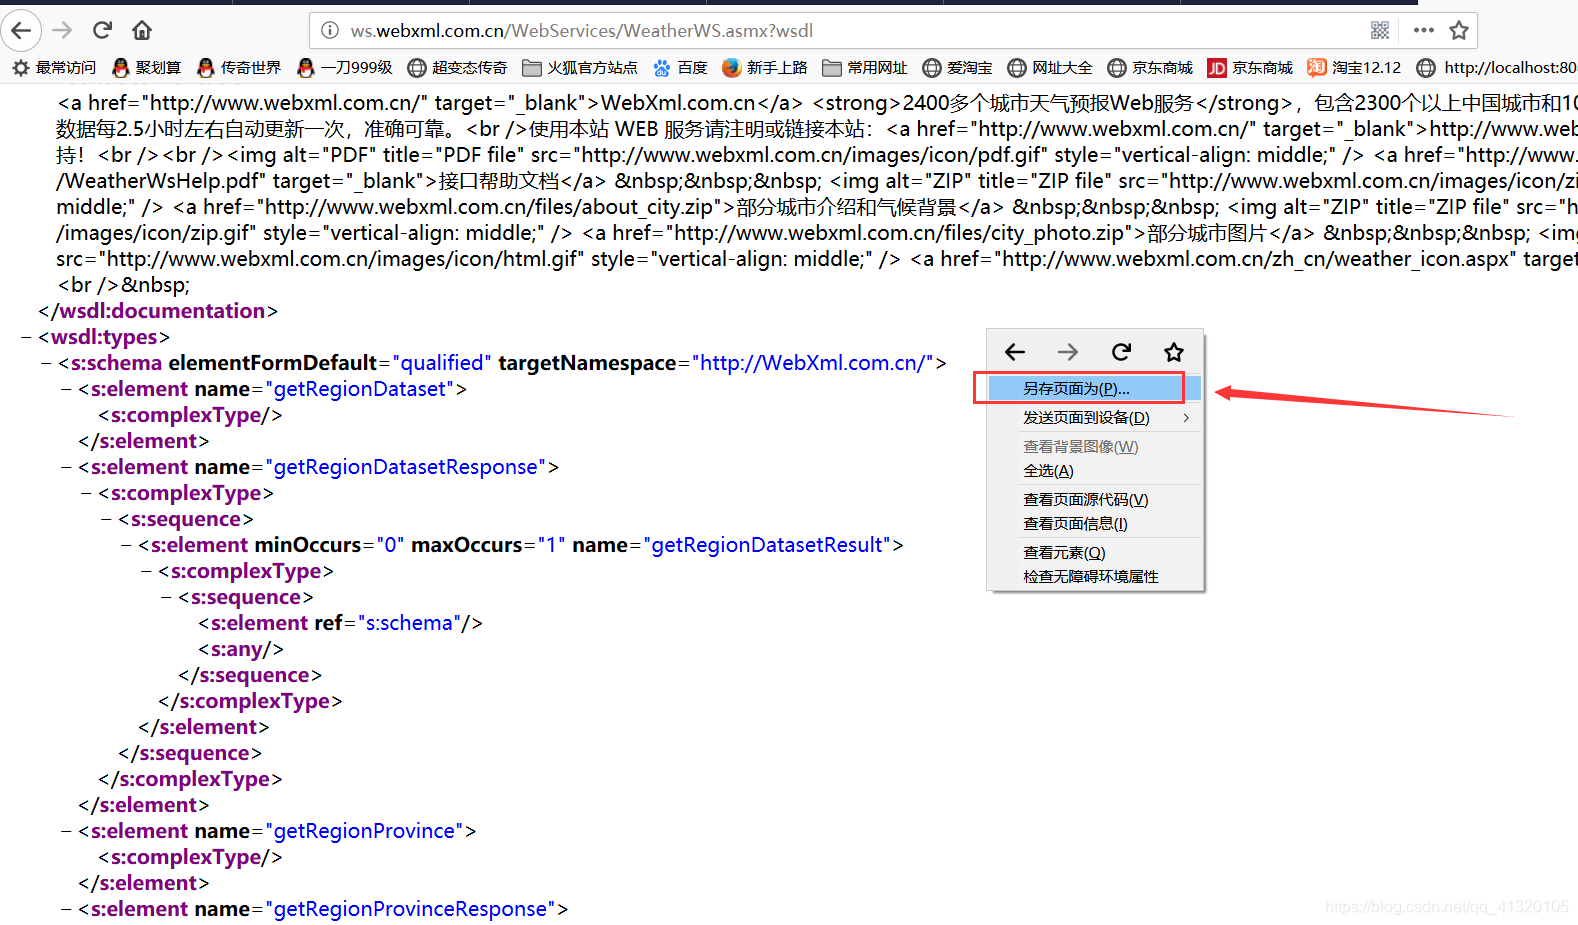Open the 最常访问 bookmark
Viewport: 1578px width, 925px height.
pos(54,68)
